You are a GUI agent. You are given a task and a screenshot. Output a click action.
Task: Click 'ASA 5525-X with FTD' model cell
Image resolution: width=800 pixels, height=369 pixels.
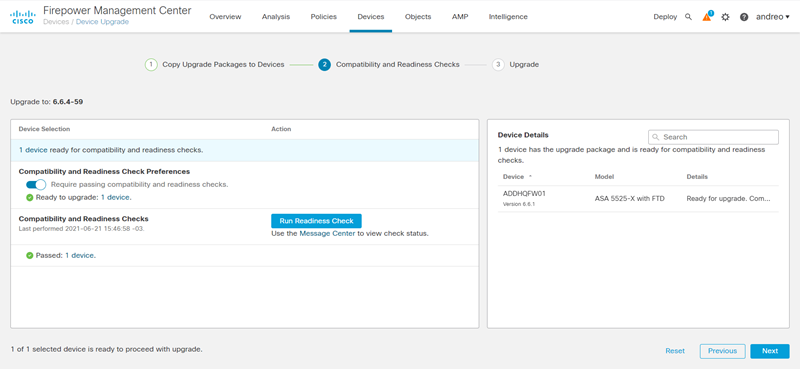point(630,199)
